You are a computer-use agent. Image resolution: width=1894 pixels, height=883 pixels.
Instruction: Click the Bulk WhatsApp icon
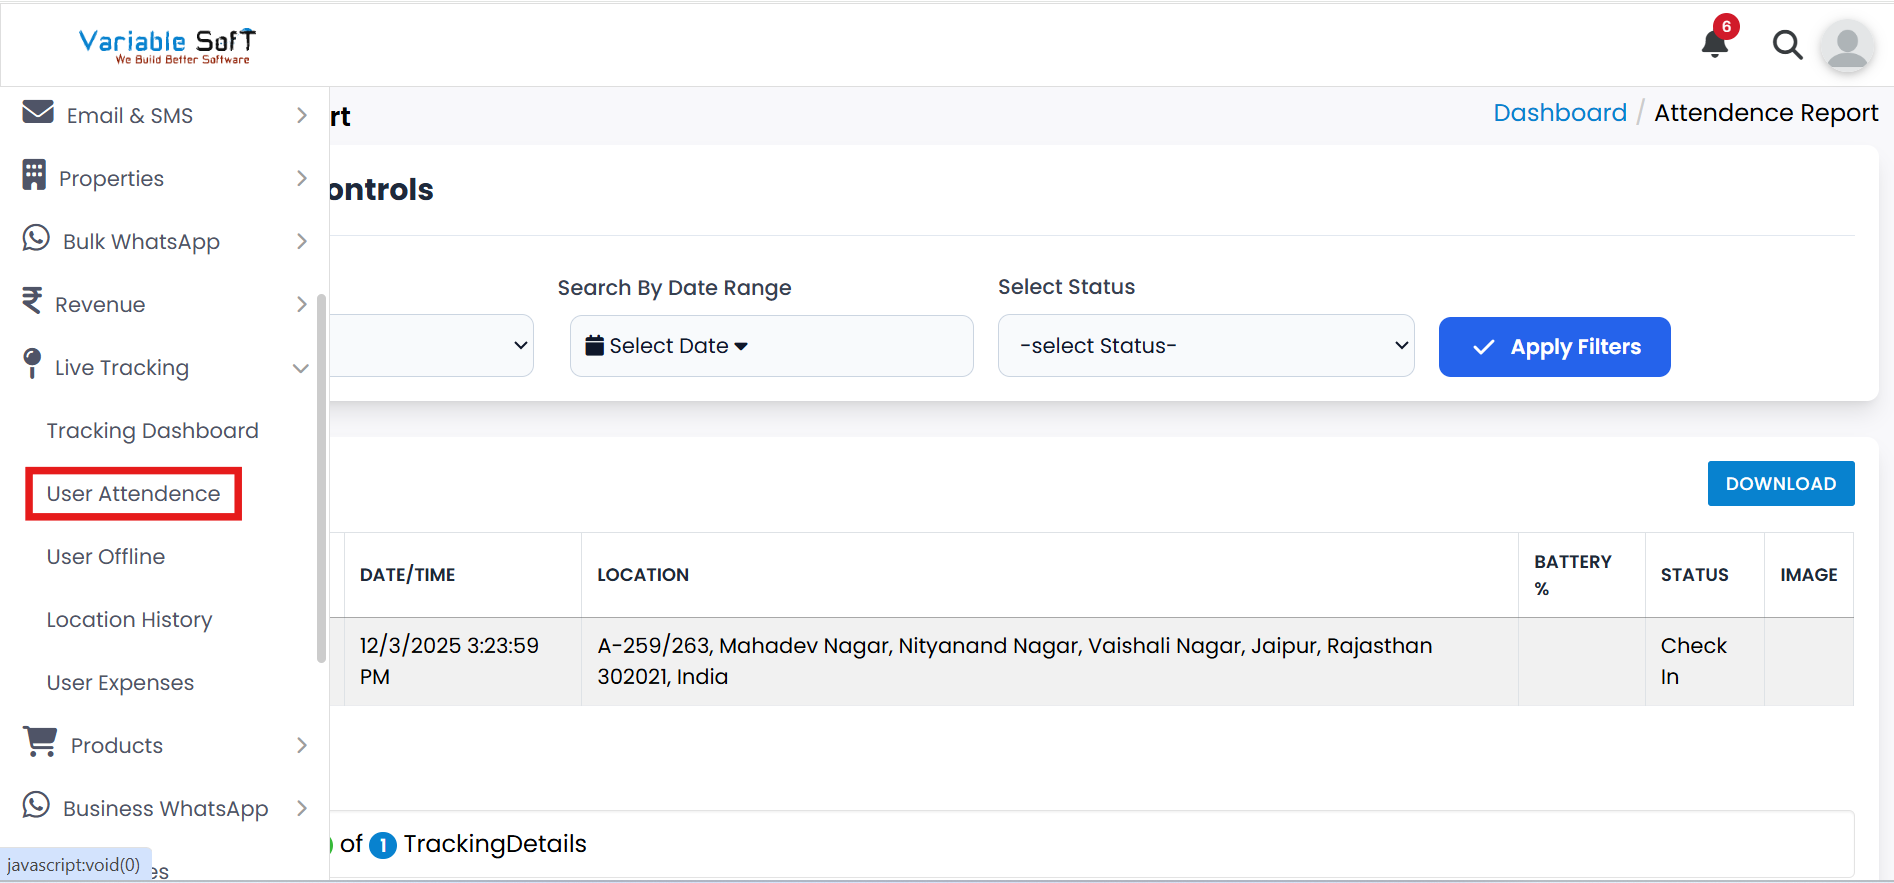pos(36,238)
